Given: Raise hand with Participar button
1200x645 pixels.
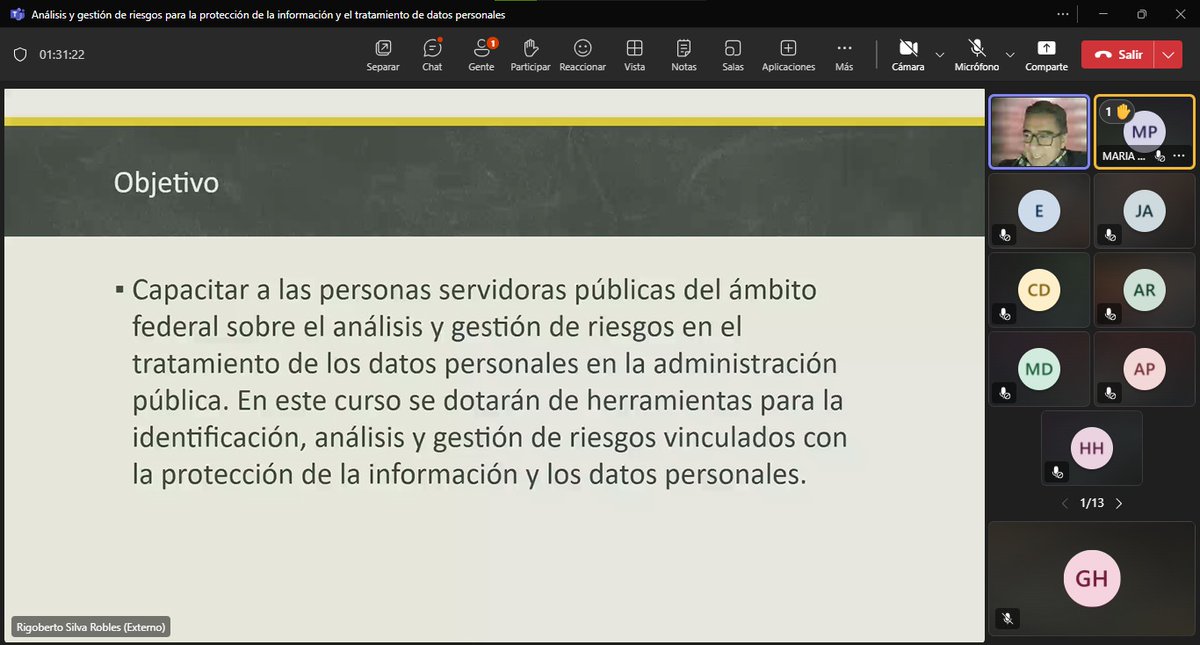Looking at the screenshot, I should point(530,55).
